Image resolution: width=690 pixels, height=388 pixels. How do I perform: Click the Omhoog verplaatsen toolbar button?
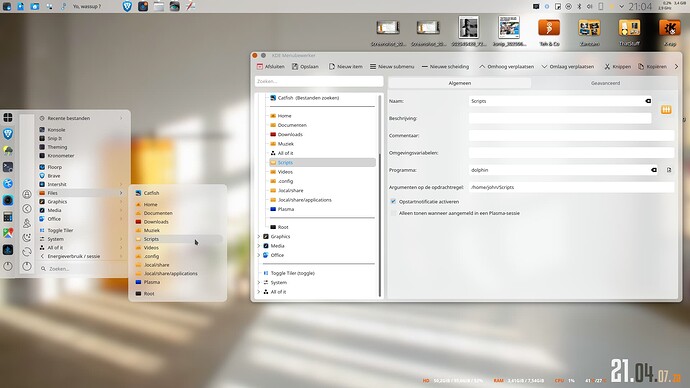[506, 66]
